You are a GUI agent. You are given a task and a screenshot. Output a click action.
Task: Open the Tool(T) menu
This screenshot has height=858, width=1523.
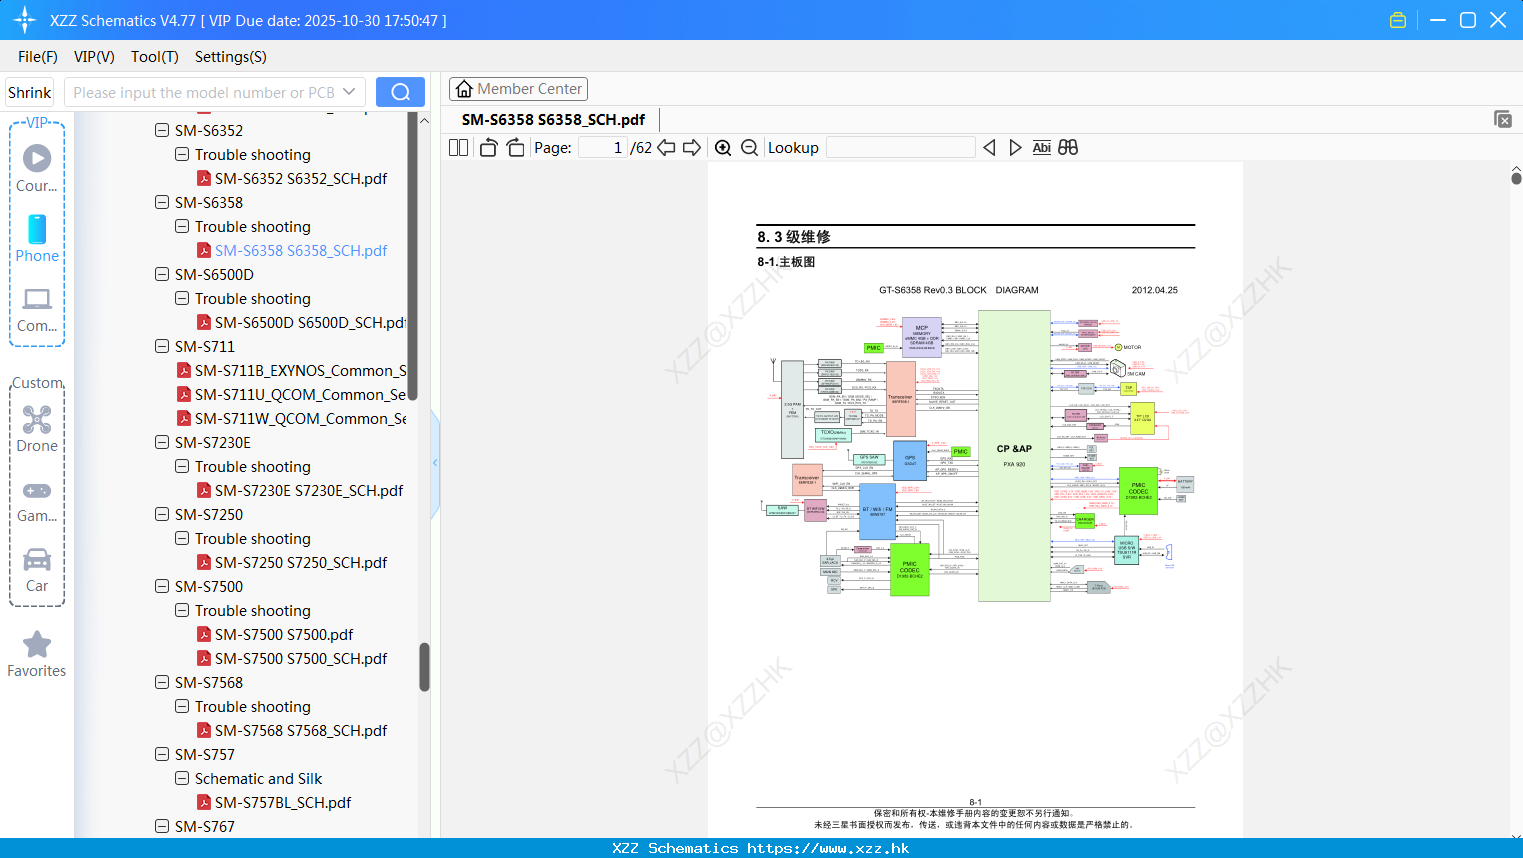155,57
